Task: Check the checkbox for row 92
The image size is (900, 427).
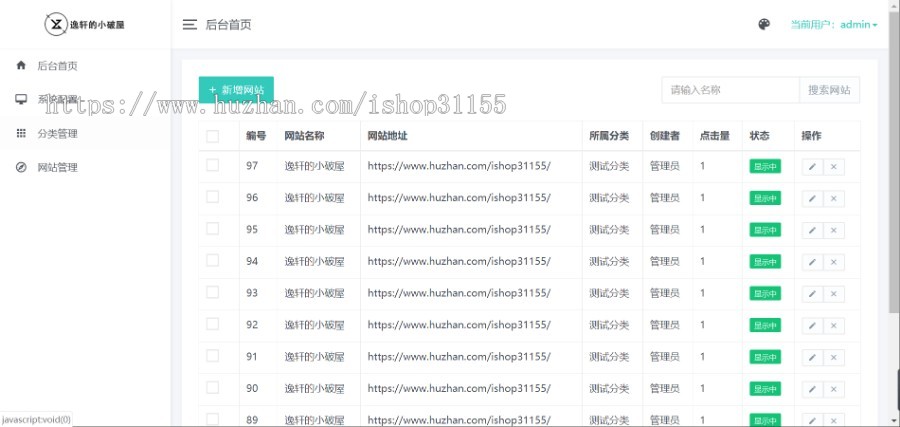Action: click(x=212, y=324)
